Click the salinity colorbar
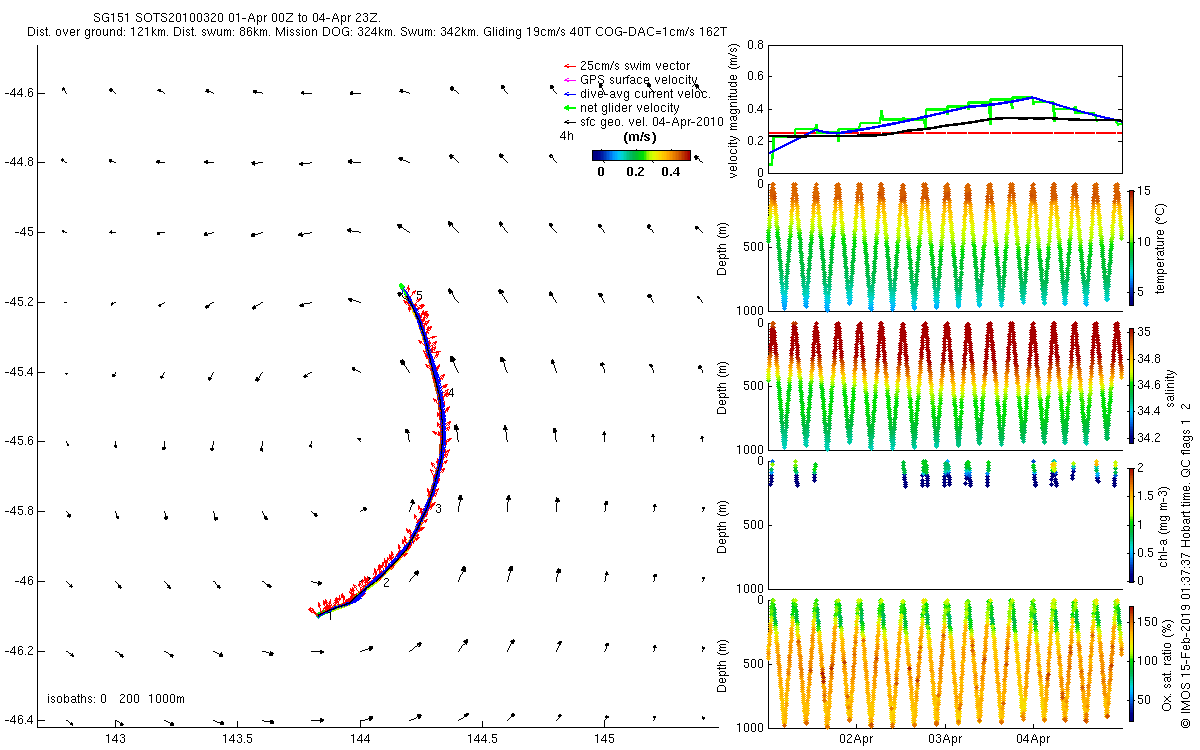The image size is (1200, 750). [1131, 386]
